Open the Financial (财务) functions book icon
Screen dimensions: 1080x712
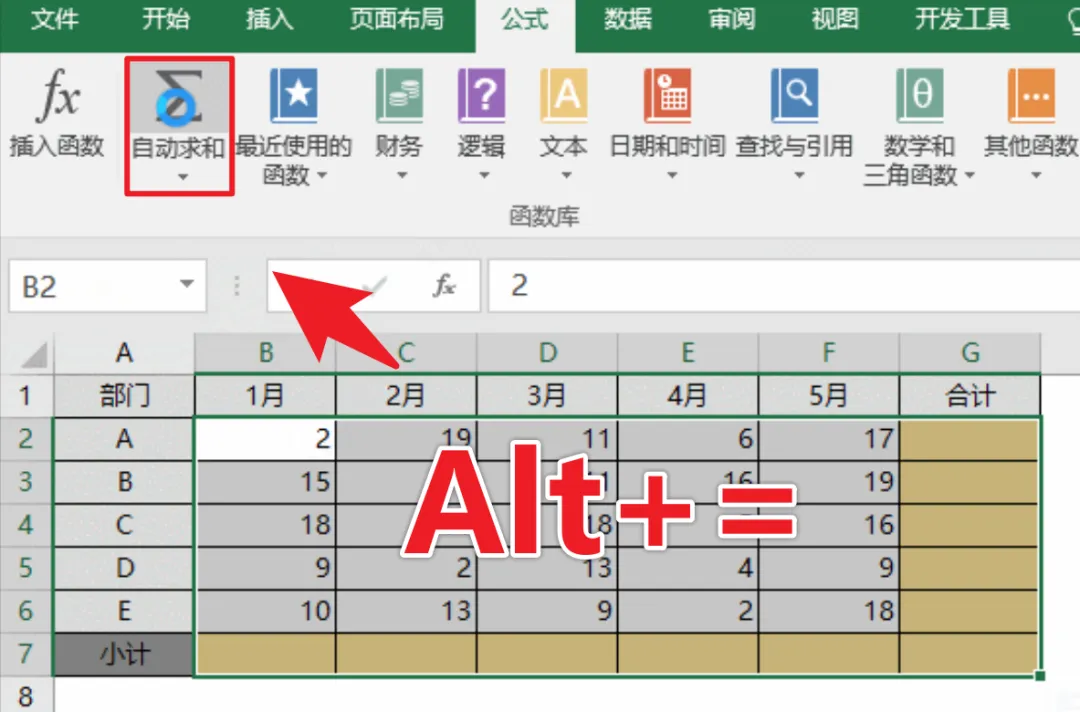click(x=399, y=96)
